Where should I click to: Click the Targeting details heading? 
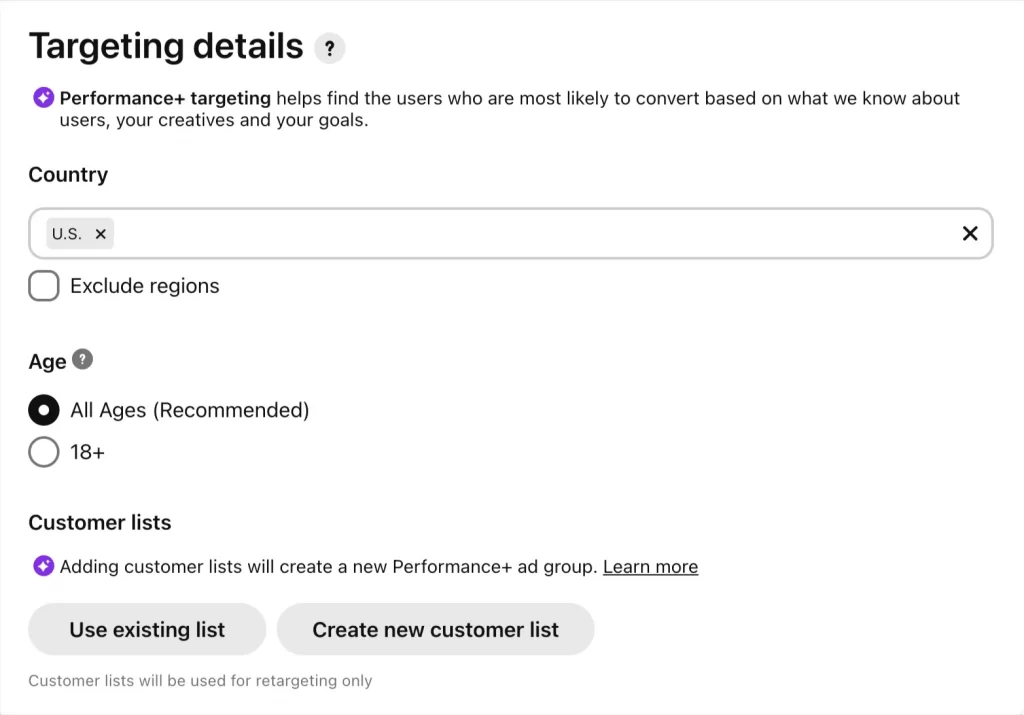pyautogui.click(x=166, y=46)
